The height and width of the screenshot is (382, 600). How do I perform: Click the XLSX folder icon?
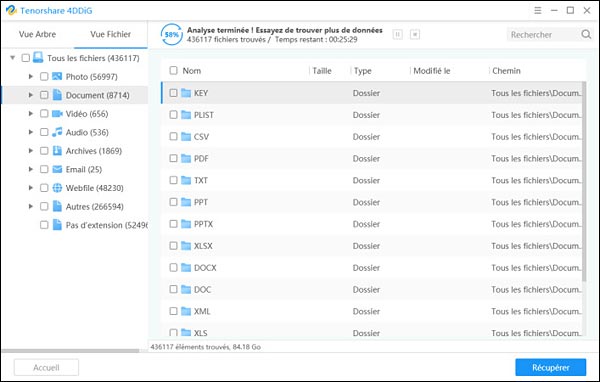(x=186, y=246)
